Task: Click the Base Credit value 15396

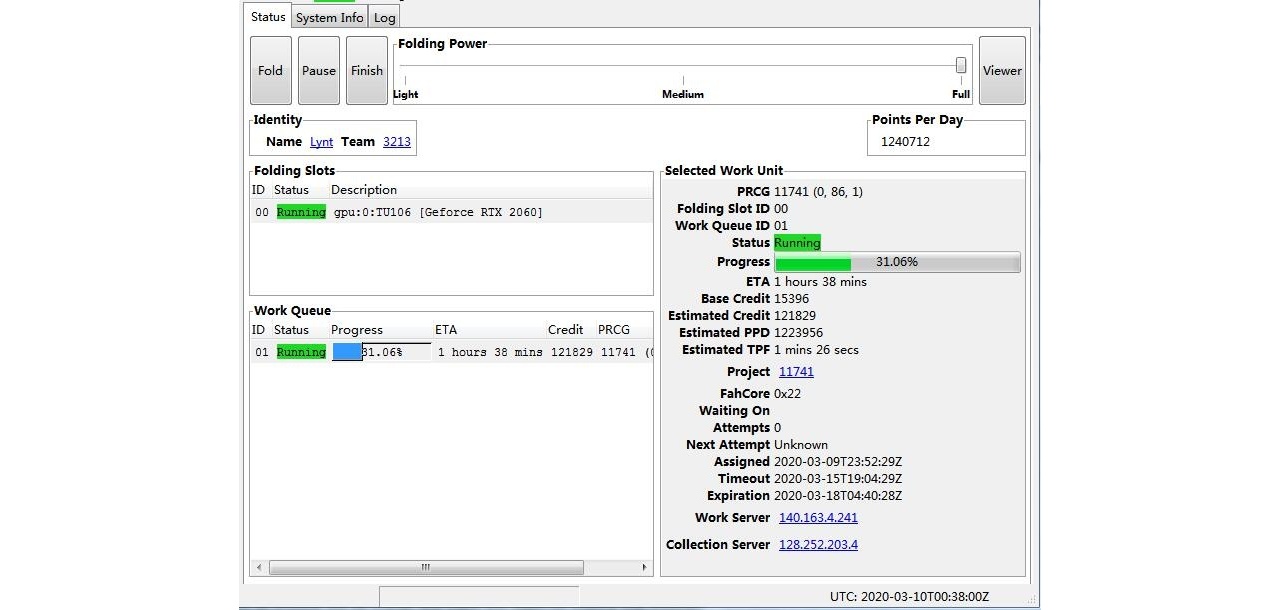Action: coord(792,299)
